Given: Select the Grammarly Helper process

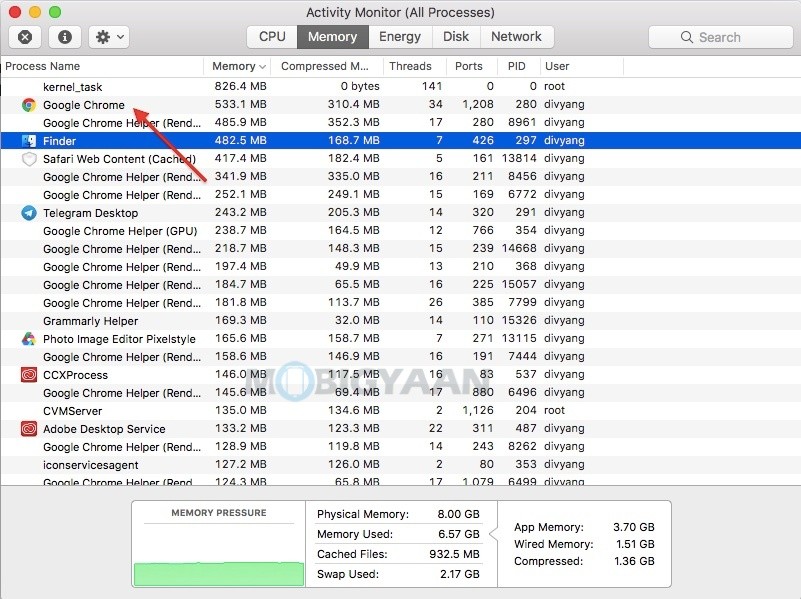Looking at the screenshot, I should click(400, 321).
